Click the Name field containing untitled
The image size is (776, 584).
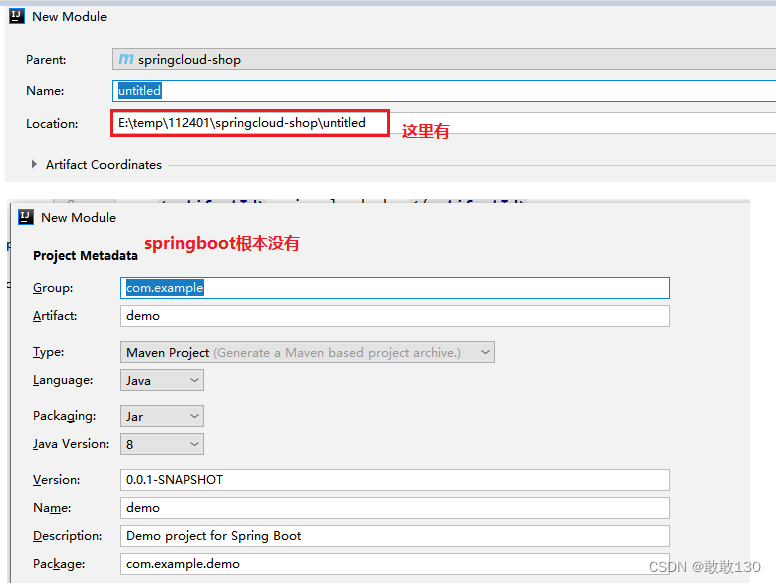click(x=444, y=91)
